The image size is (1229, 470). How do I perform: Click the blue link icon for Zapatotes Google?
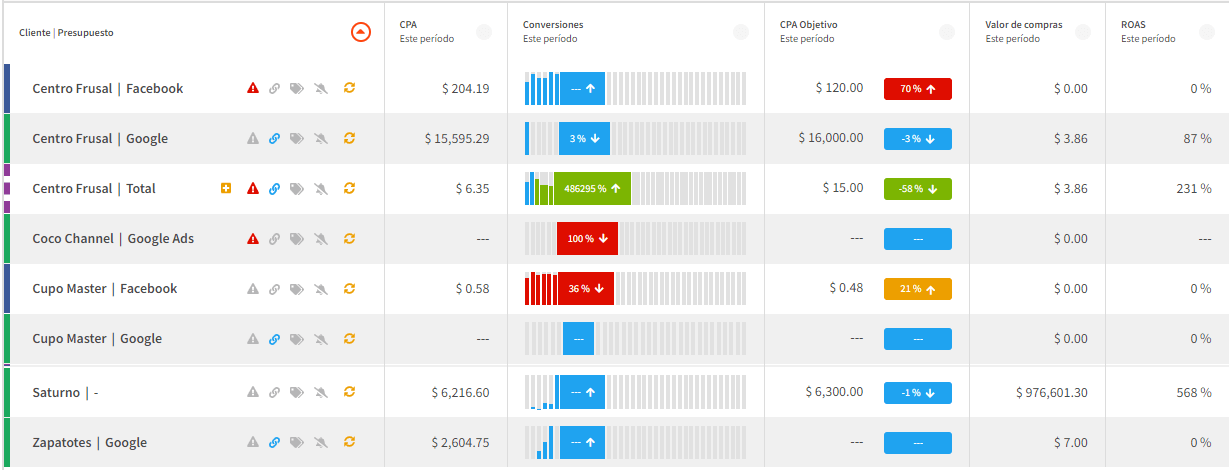pyautogui.click(x=274, y=442)
